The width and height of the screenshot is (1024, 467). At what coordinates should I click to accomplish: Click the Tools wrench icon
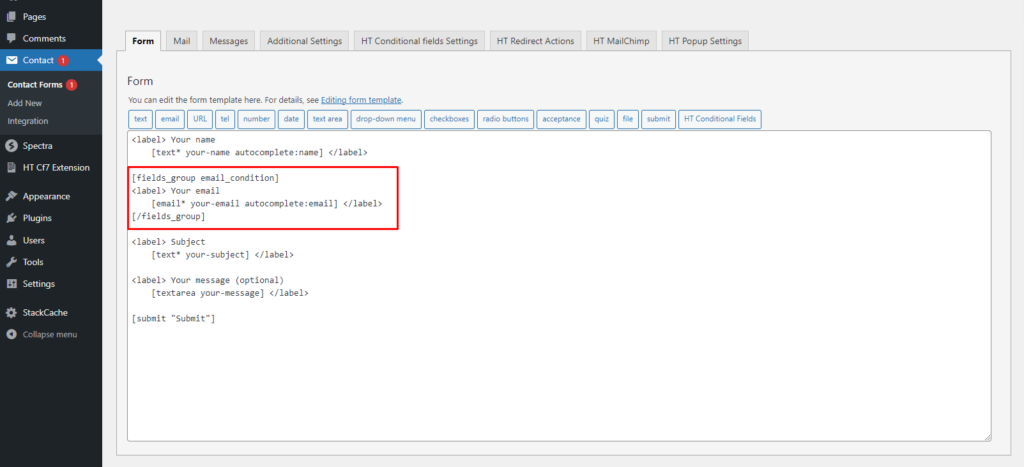(11, 262)
